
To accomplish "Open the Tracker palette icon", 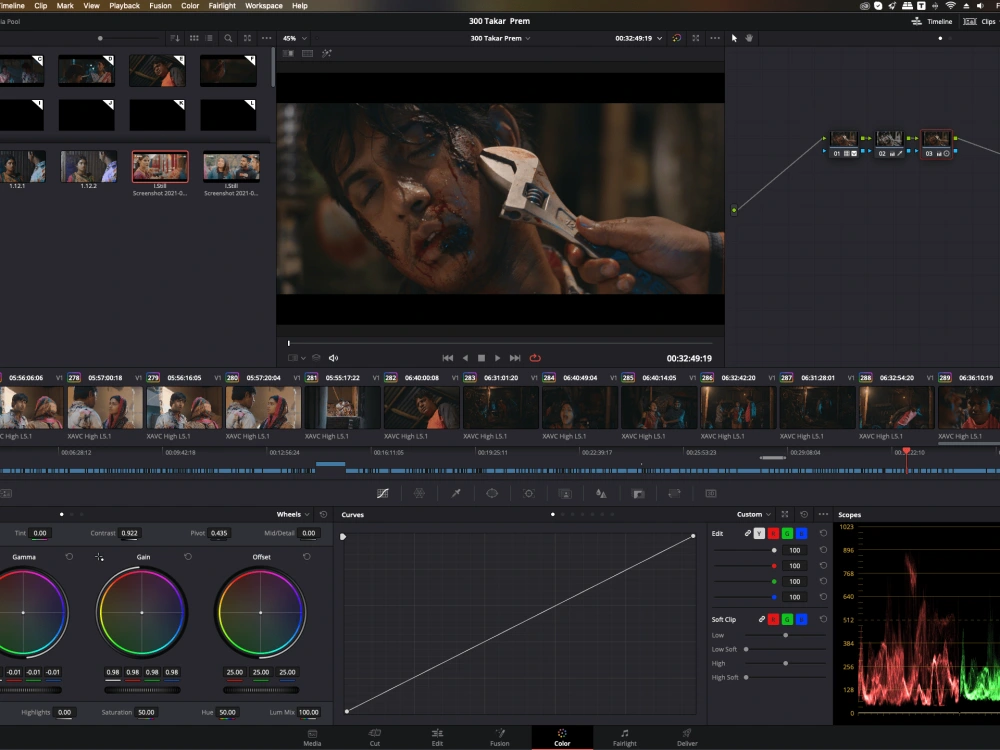I will click(x=529, y=493).
